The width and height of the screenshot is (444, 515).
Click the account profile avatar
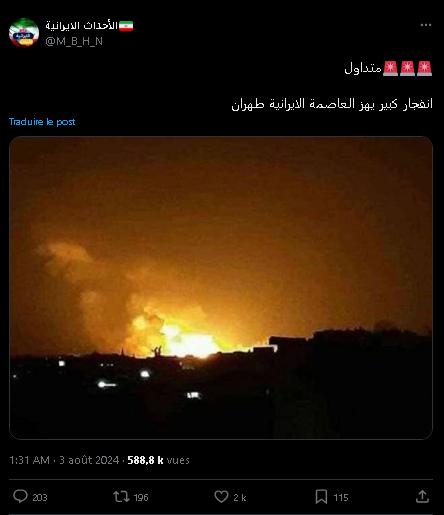coord(24,33)
